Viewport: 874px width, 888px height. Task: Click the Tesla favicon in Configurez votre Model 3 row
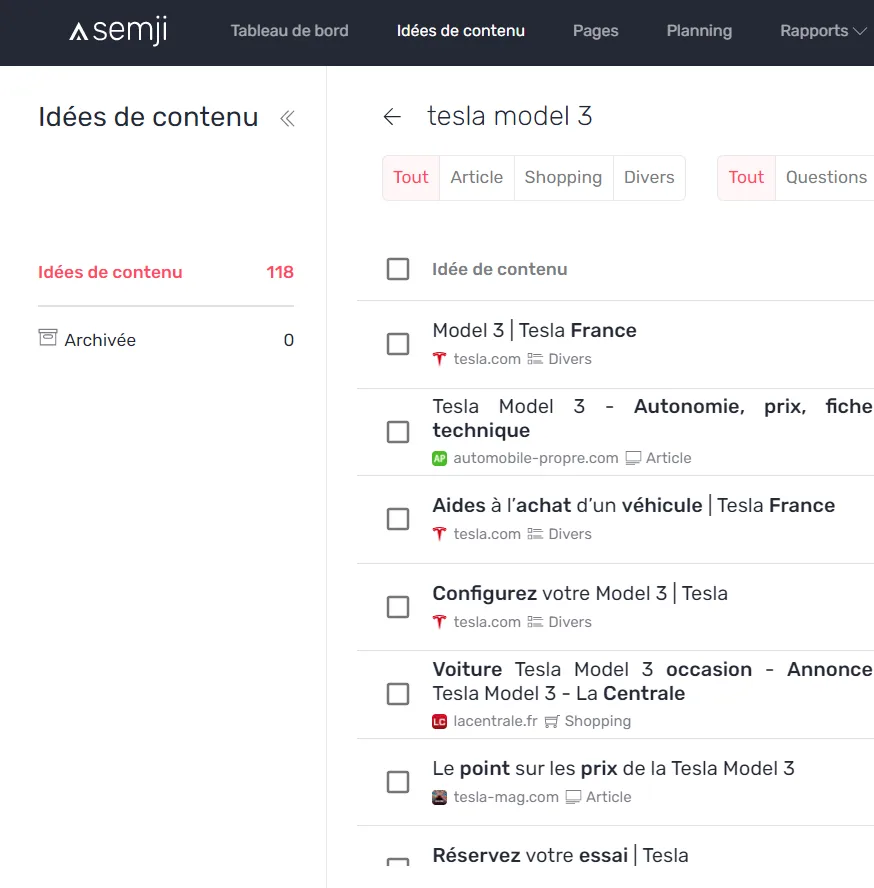tap(439, 622)
